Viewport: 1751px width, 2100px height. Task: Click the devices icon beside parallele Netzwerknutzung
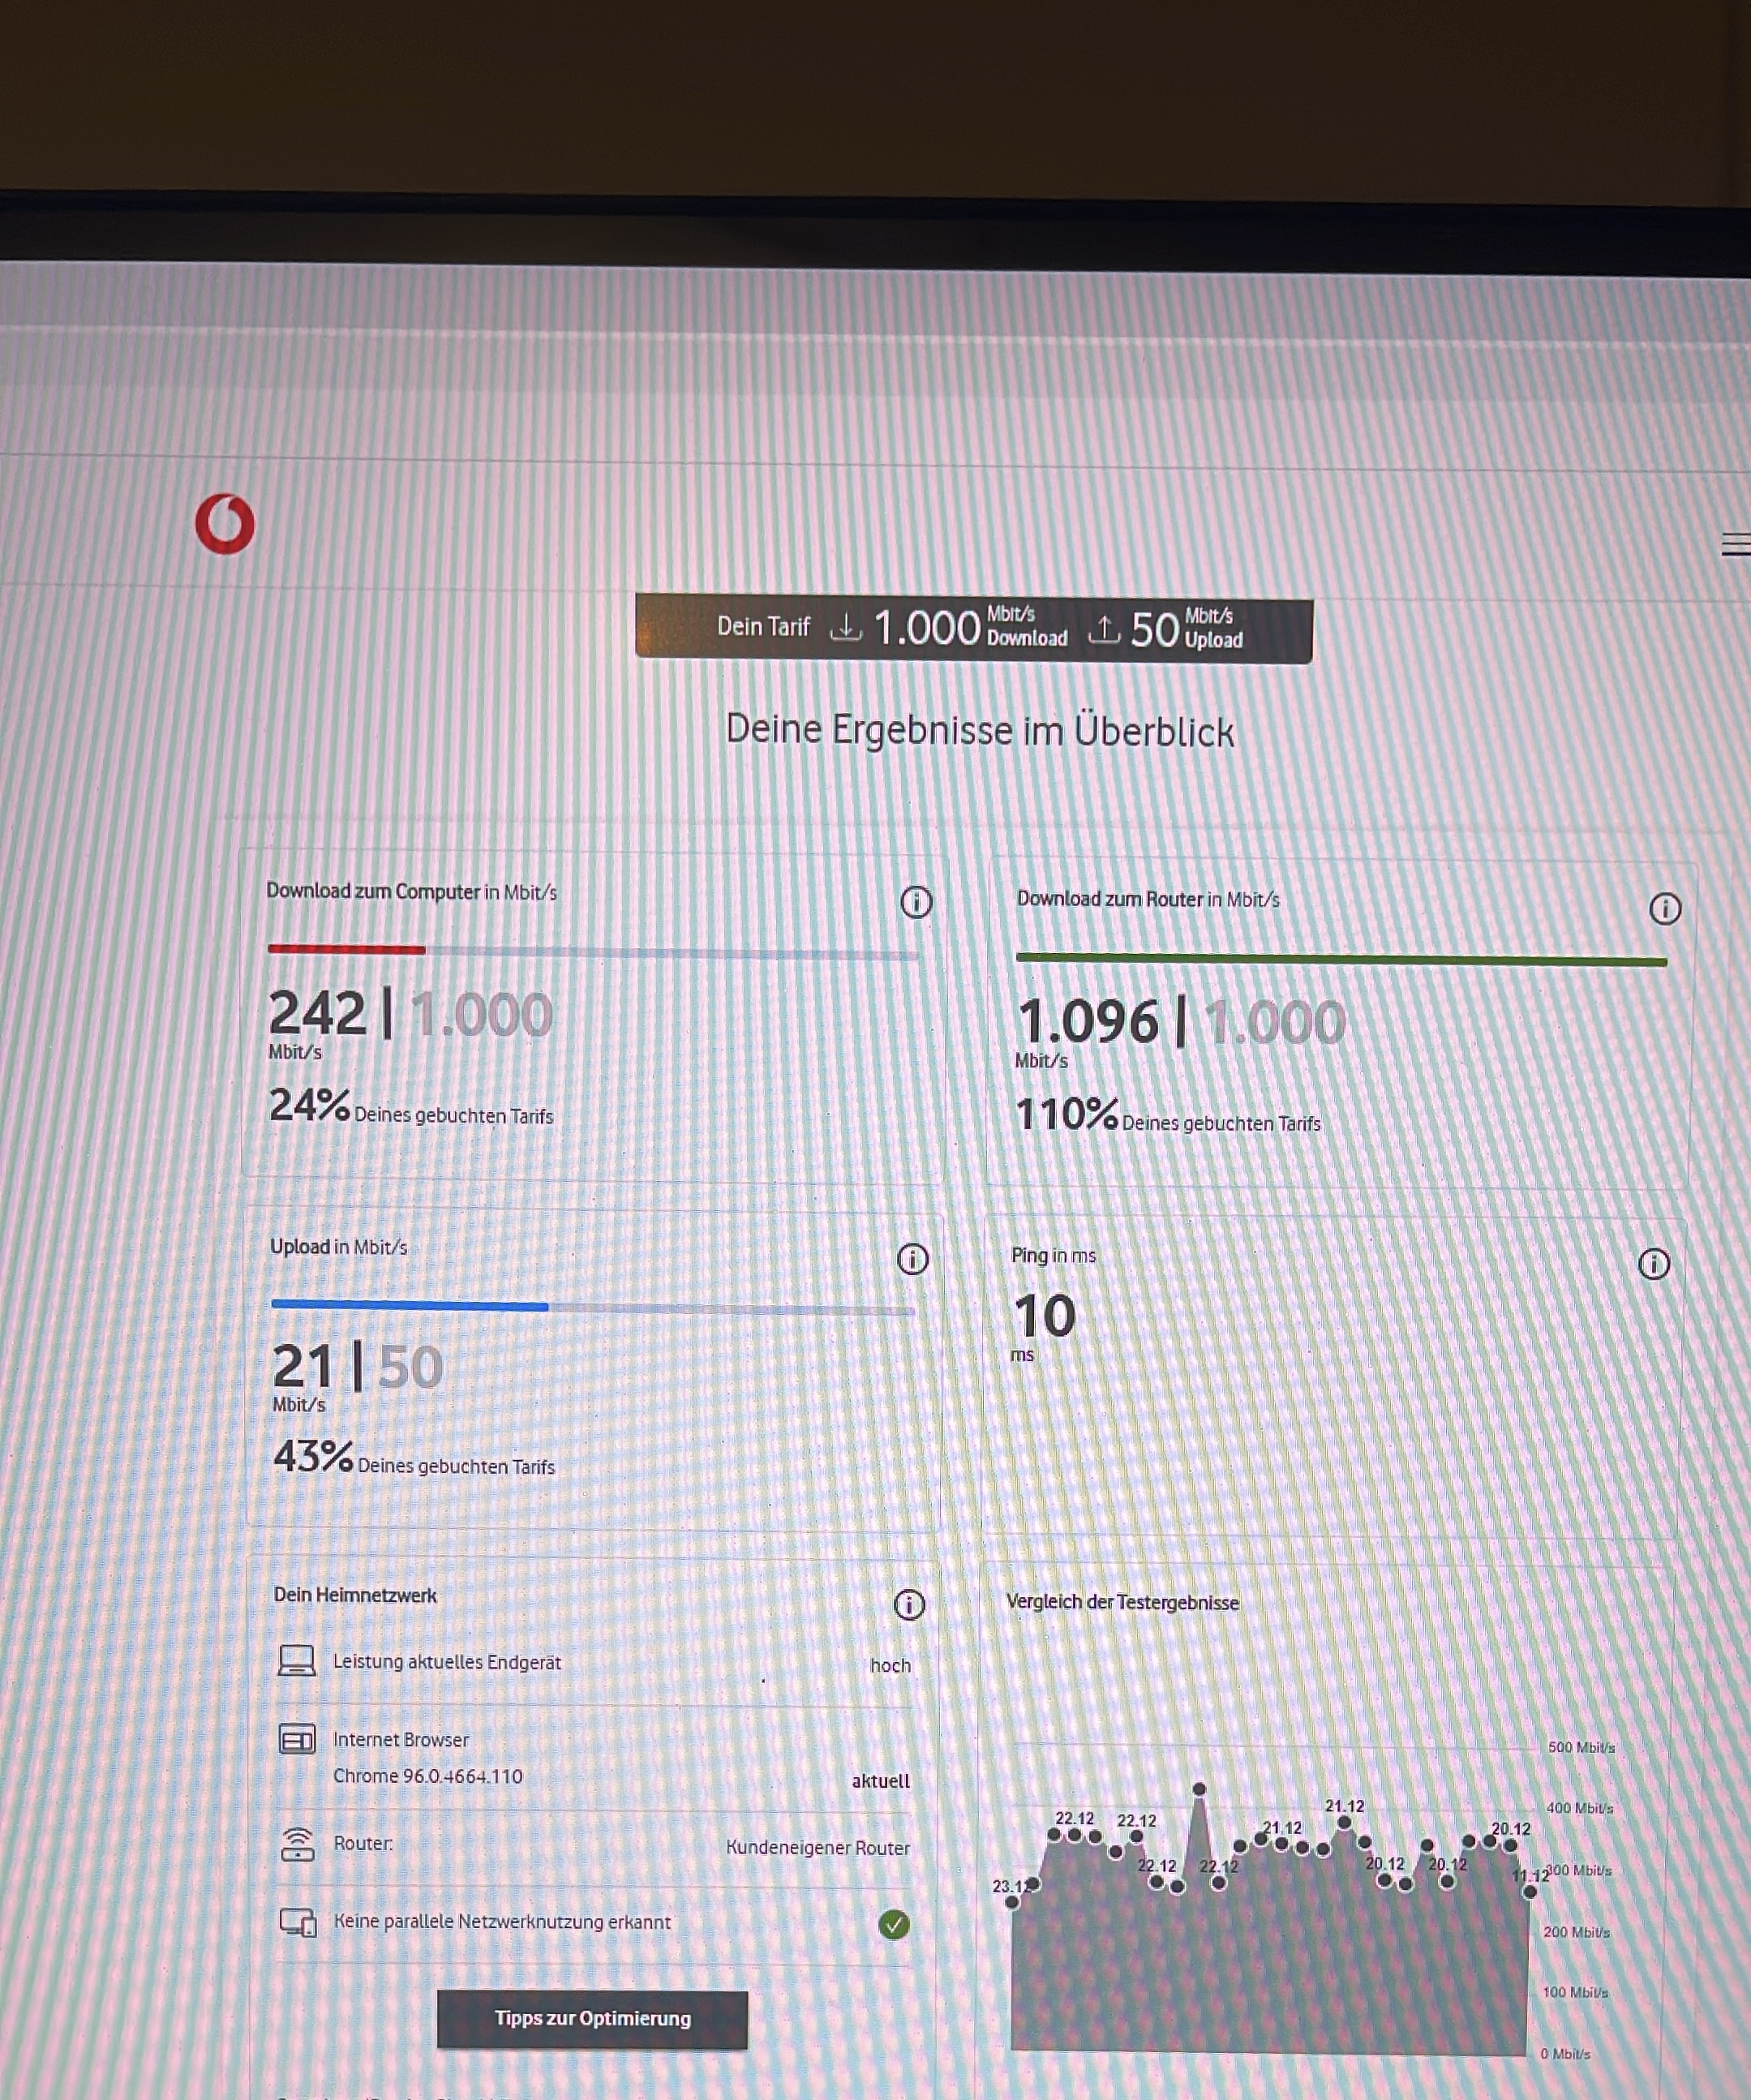[x=298, y=1922]
